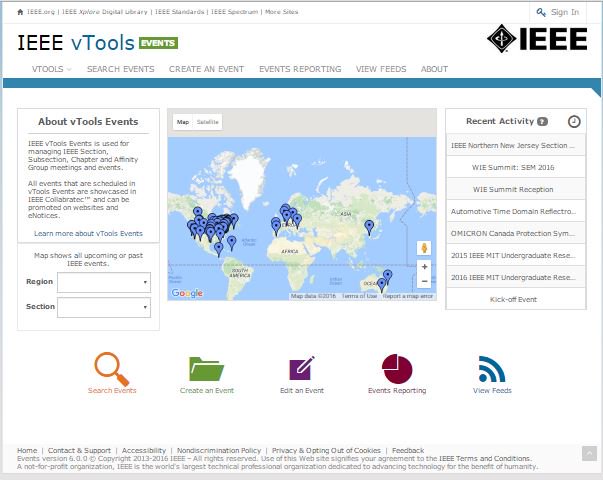Open the SEARCH EVENTS menu item
The width and height of the screenshot is (603, 480).
tap(120, 69)
